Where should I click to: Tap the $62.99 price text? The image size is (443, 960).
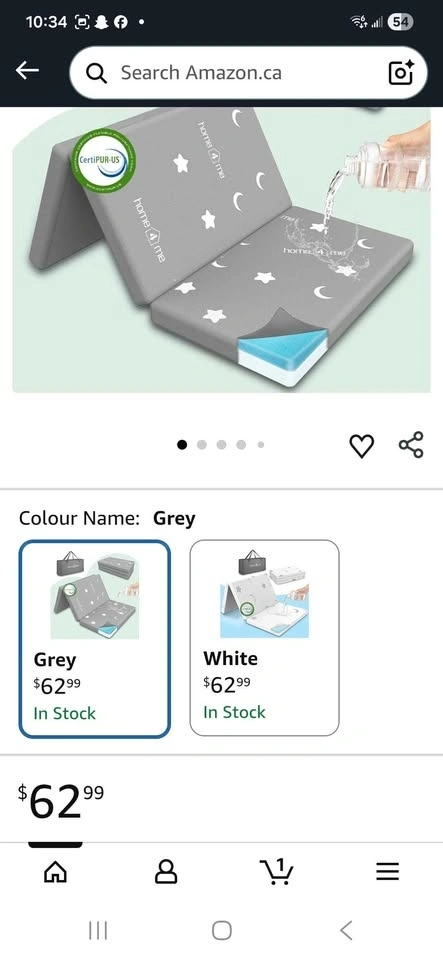pyautogui.click(x=61, y=801)
